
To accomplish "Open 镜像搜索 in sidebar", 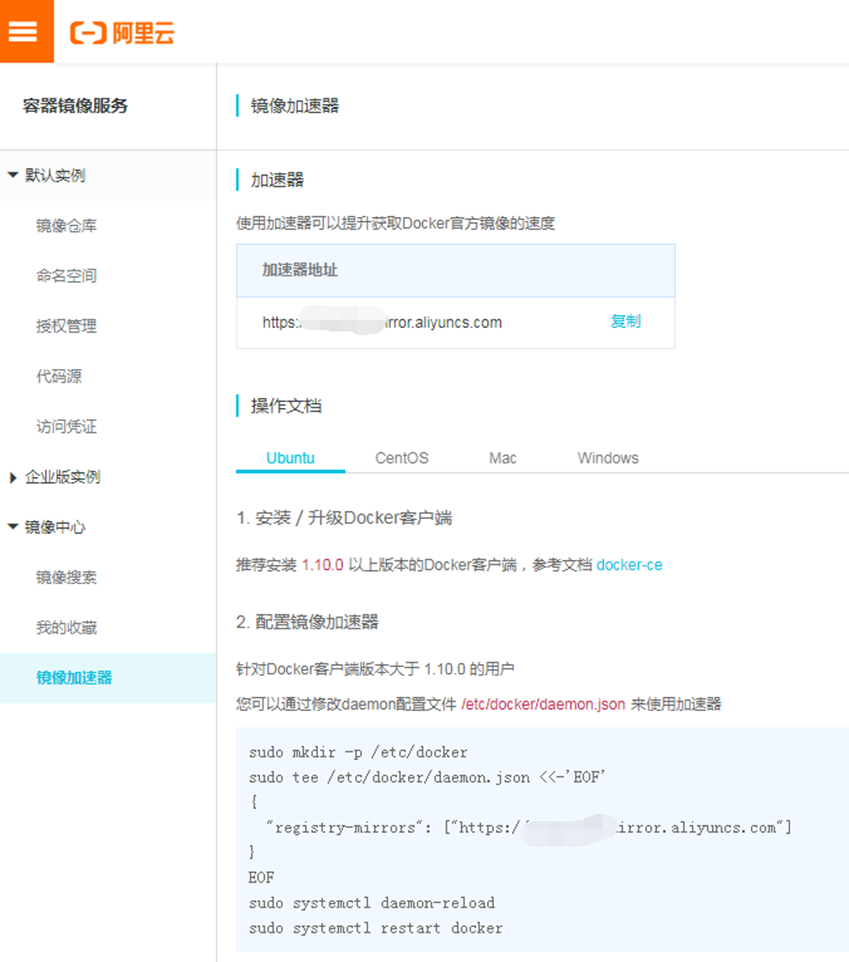I will click(66, 577).
